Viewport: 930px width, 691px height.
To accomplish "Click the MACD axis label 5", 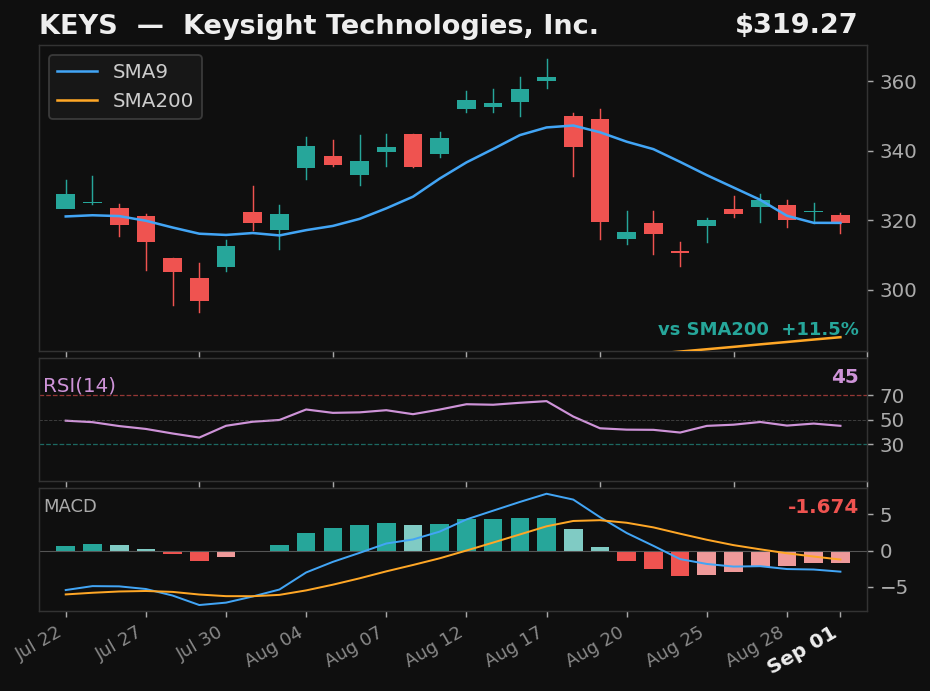I will (x=886, y=515).
